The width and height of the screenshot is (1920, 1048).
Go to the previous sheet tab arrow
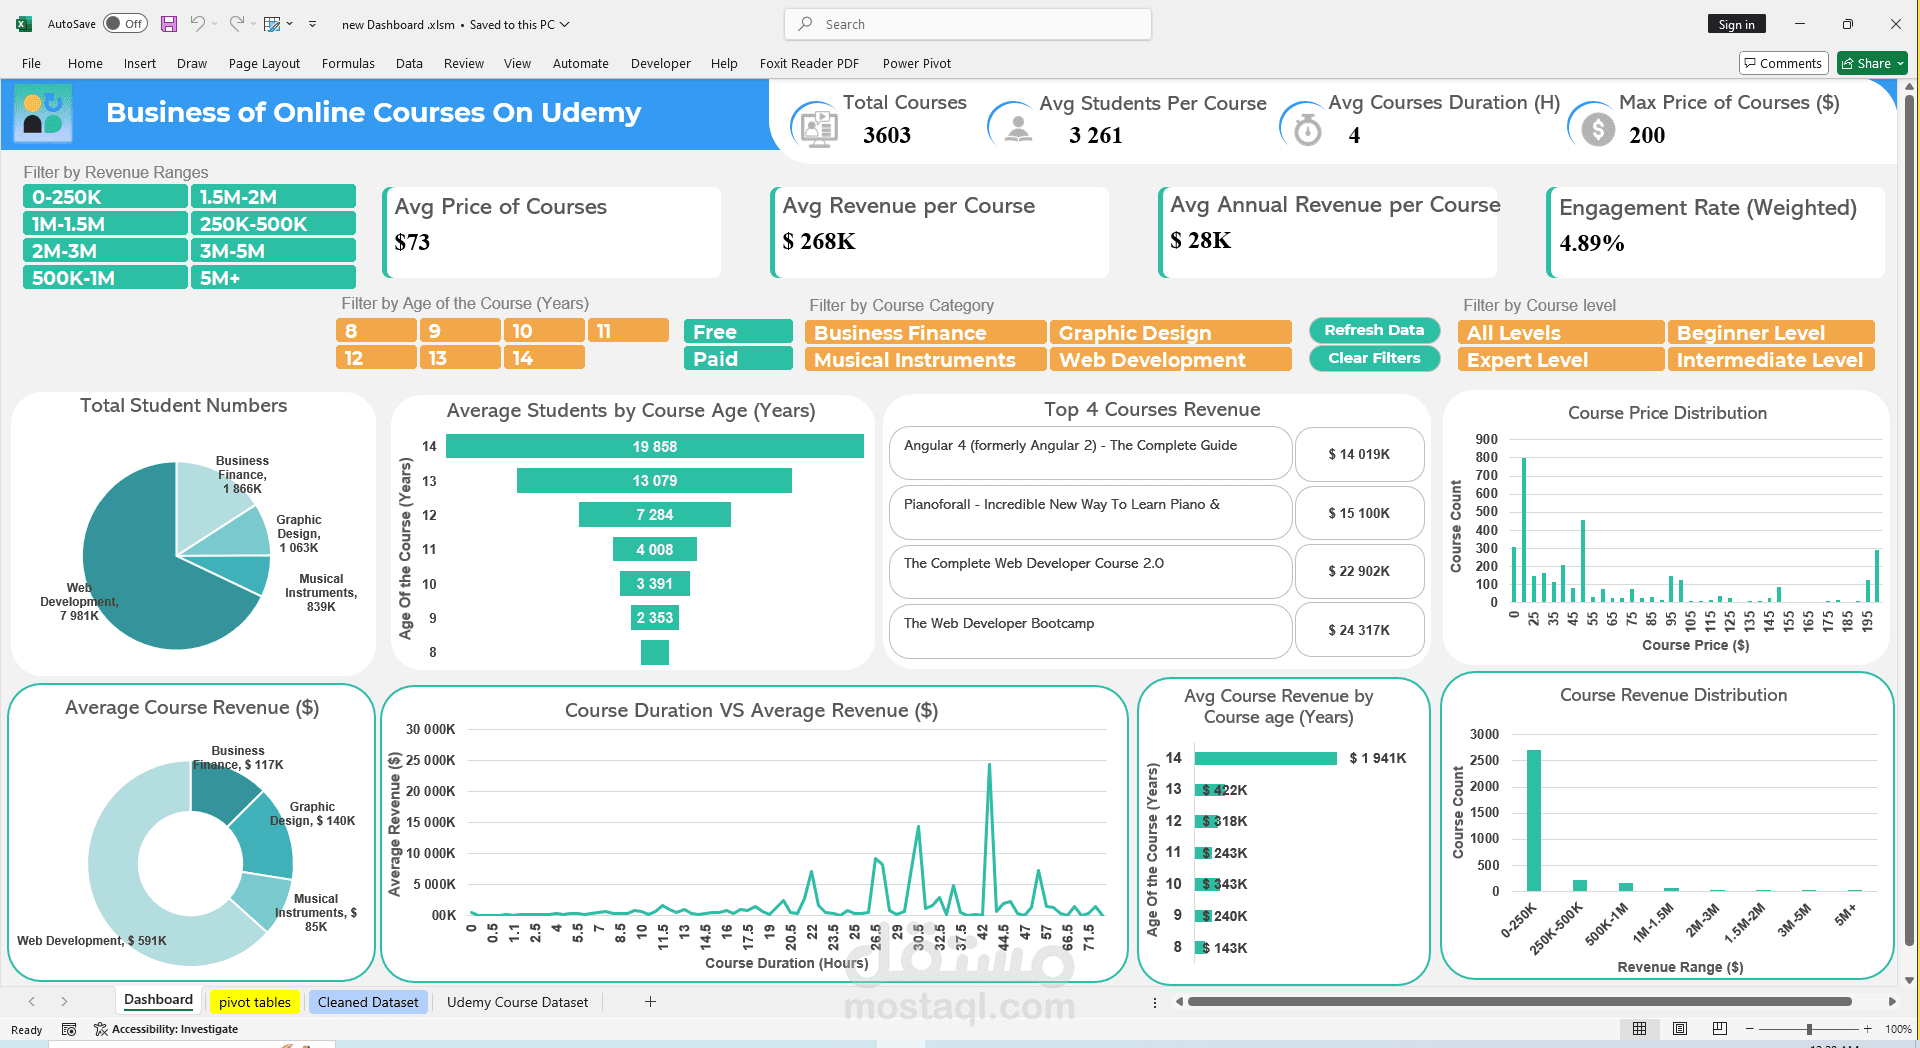(x=32, y=1001)
